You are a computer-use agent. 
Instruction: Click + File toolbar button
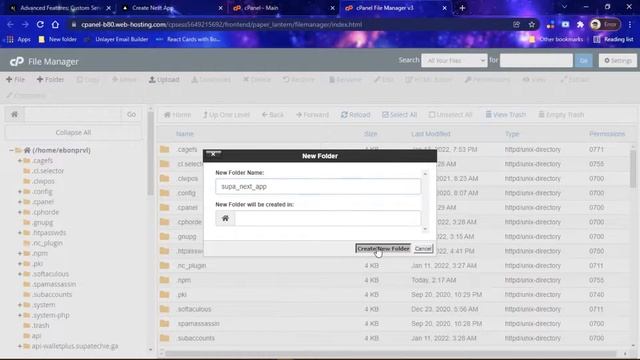[x=16, y=80]
